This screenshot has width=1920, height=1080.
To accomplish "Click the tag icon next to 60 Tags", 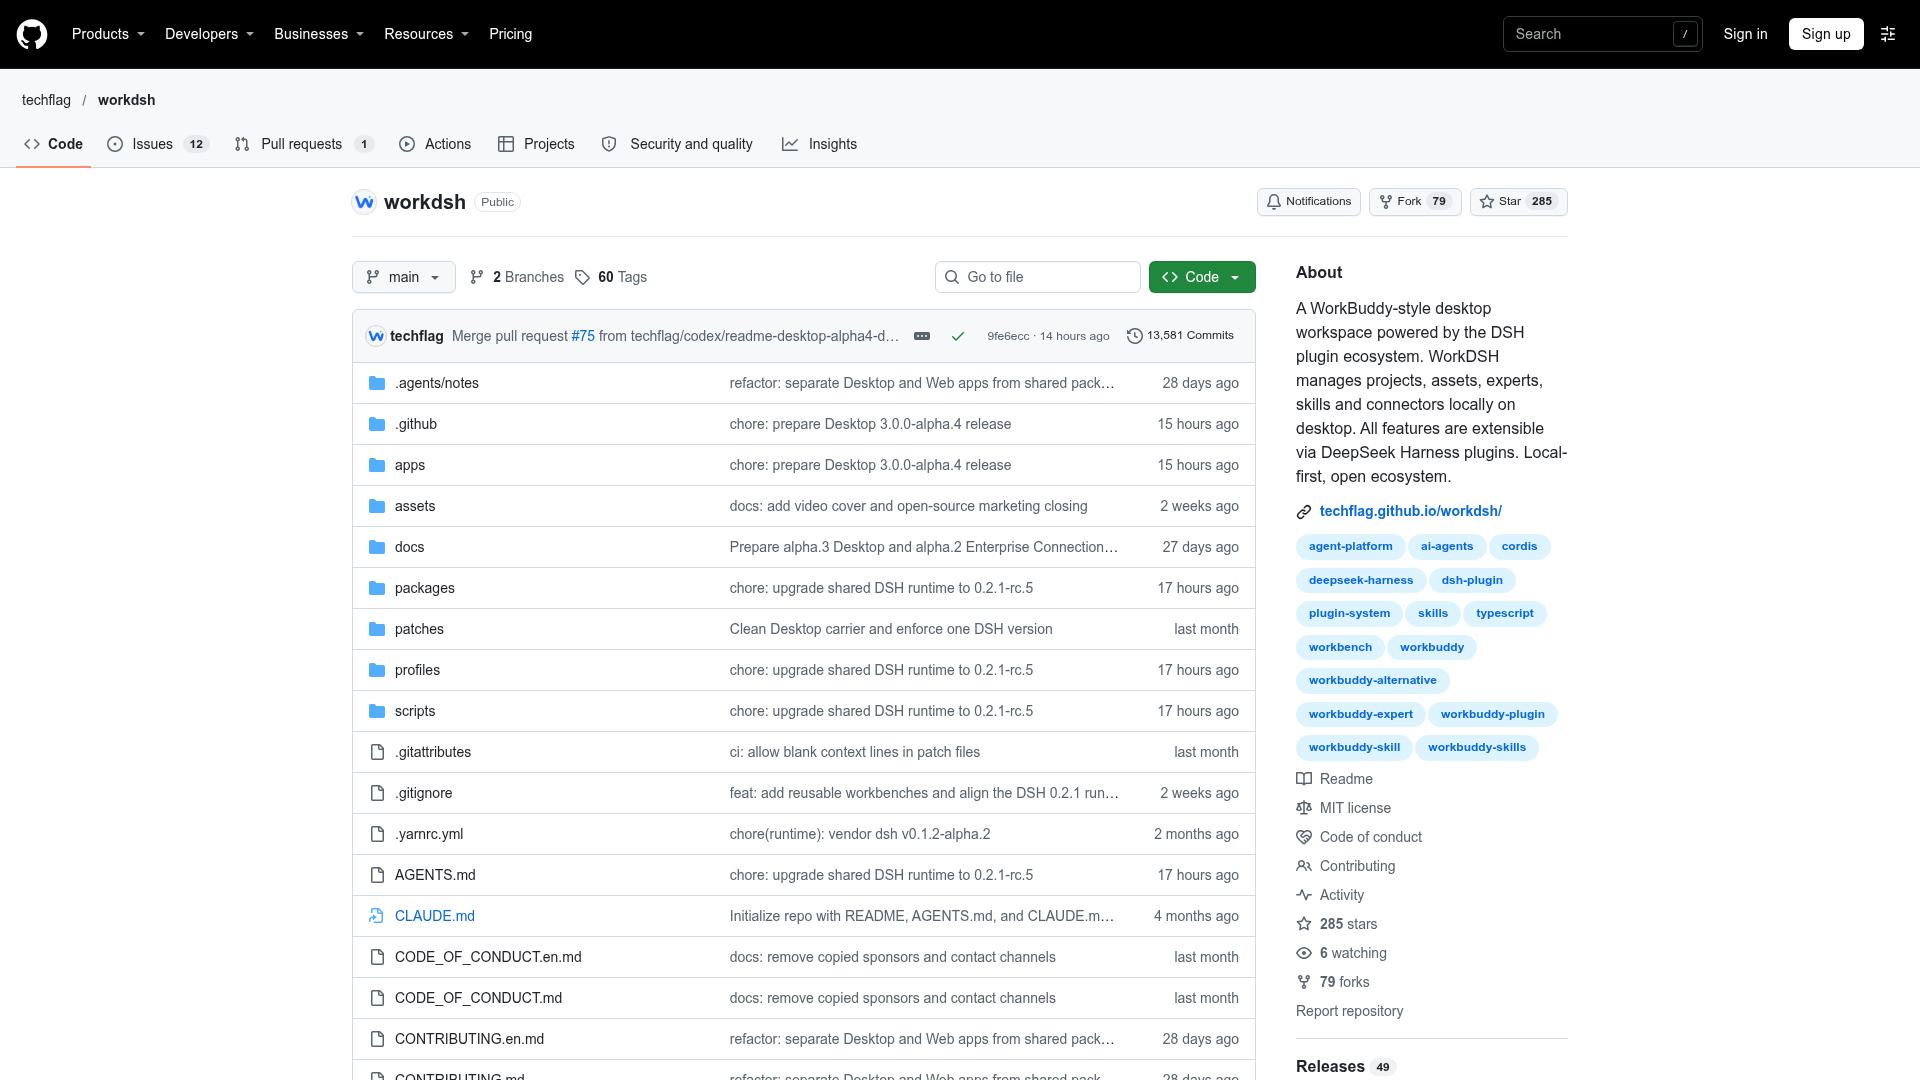I will 582,277.
